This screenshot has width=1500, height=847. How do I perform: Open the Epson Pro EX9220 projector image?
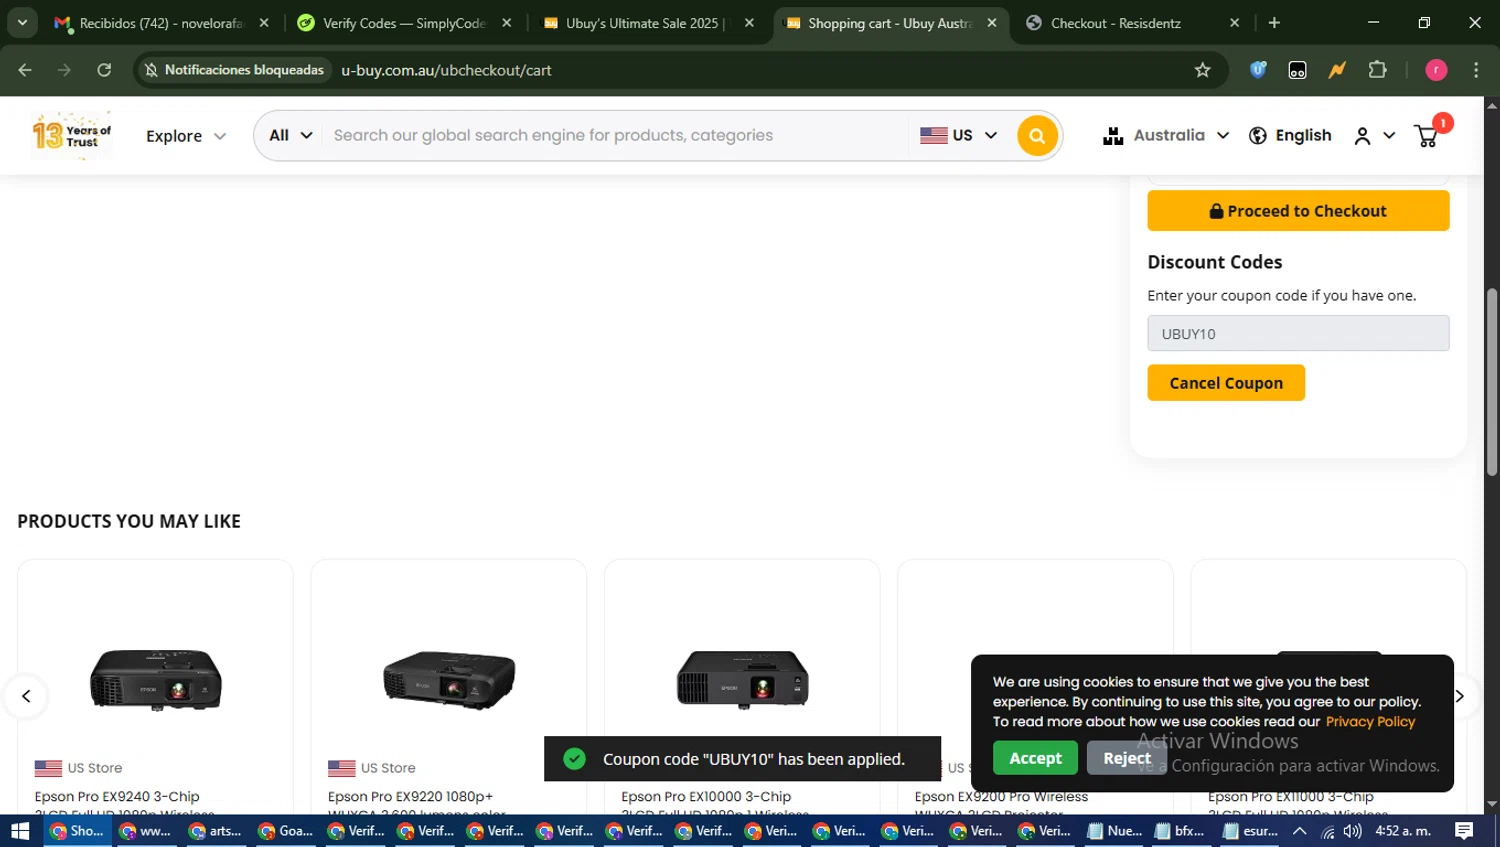pos(449,679)
